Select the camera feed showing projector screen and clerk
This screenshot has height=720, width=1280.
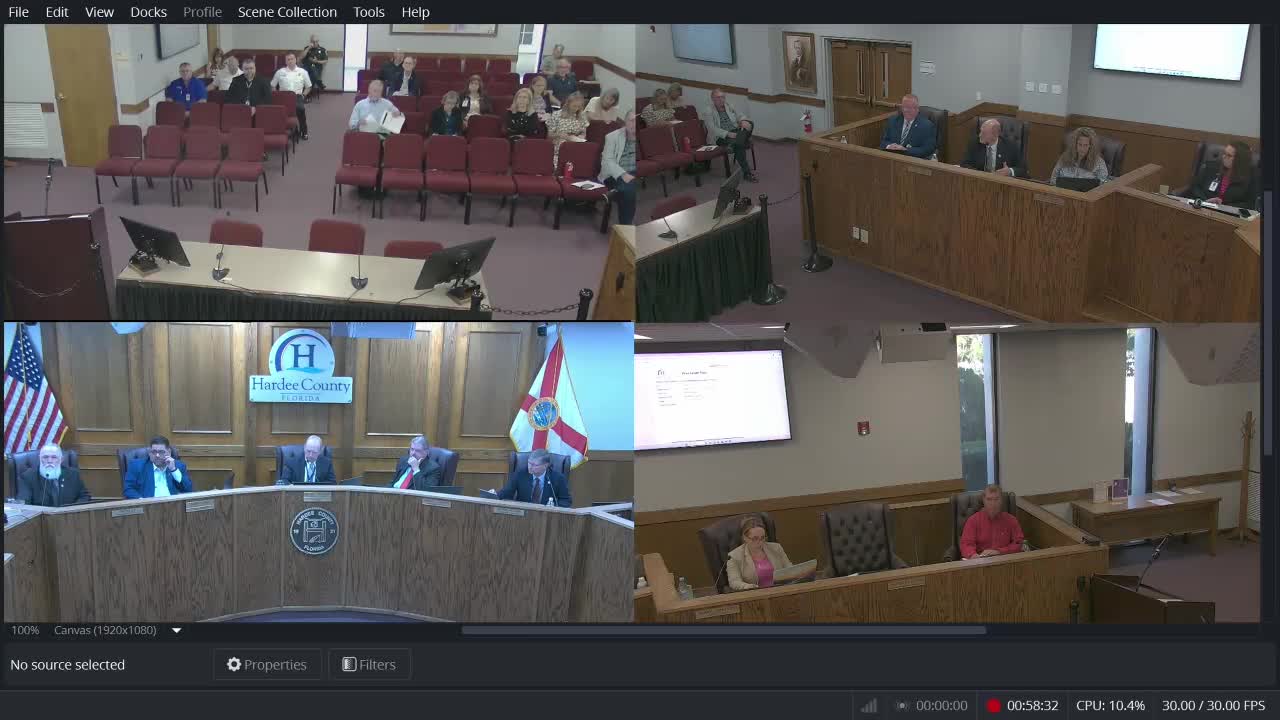[948, 472]
